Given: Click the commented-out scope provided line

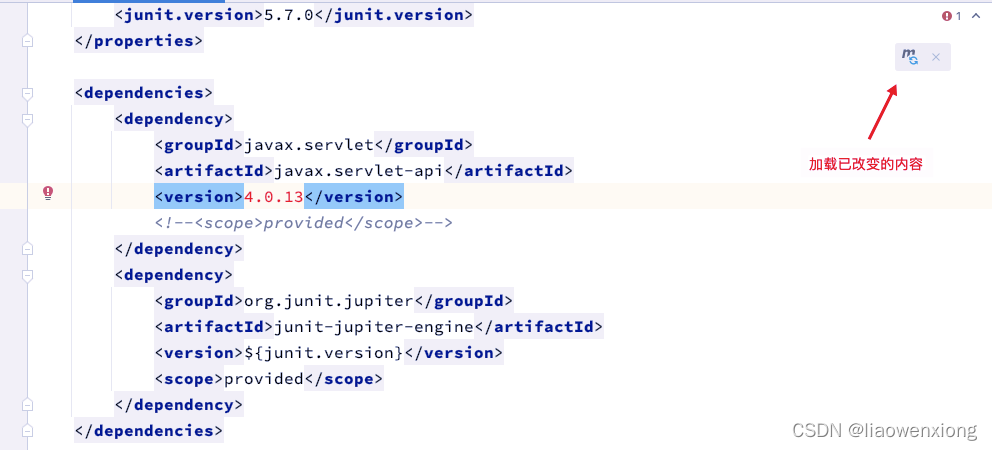Looking at the screenshot, I should click(304, 223).
